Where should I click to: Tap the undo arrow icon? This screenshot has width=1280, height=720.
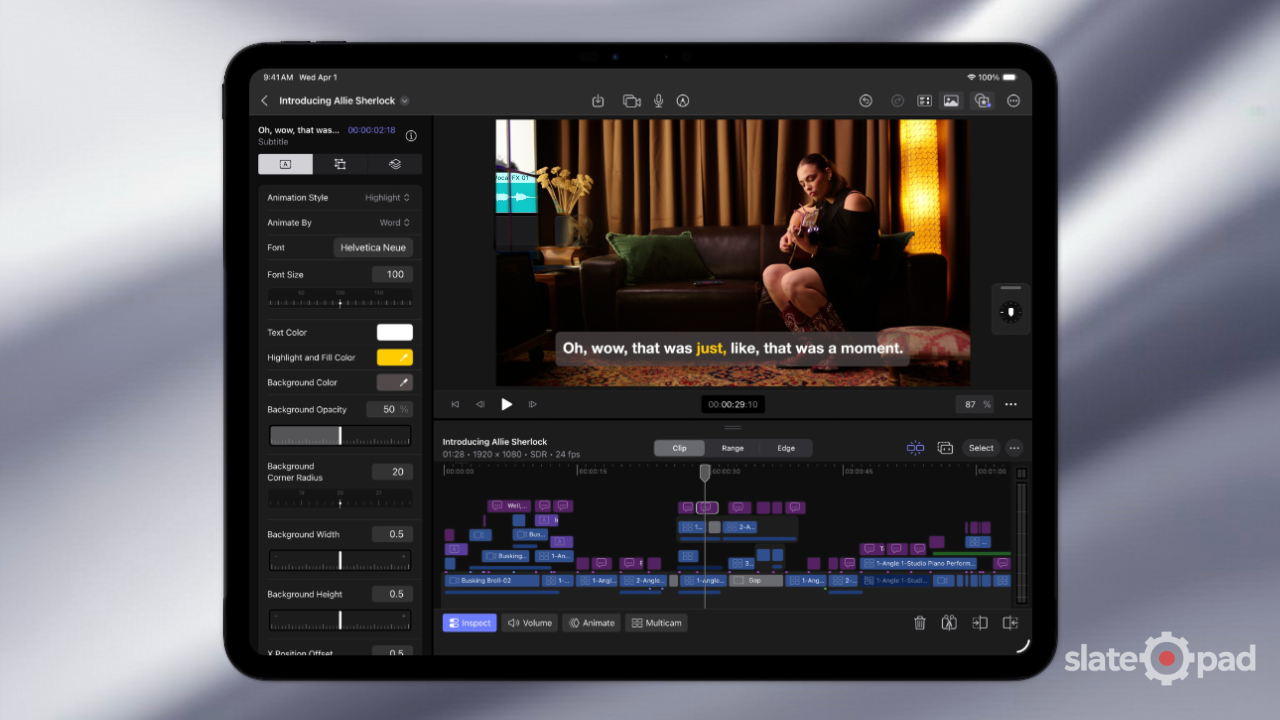[x=866, y=101]
